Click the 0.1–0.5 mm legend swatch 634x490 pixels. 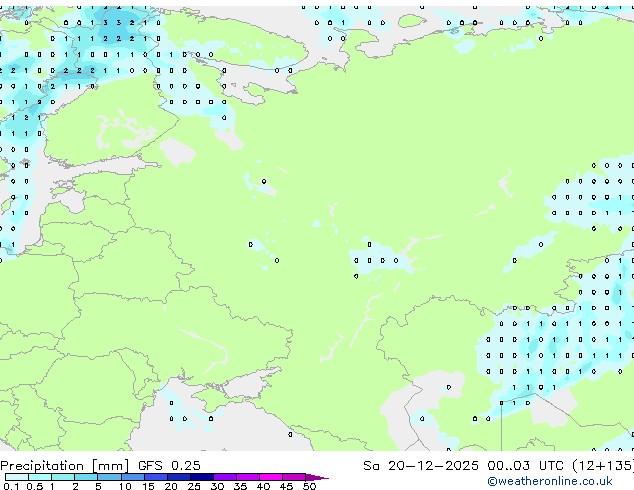[x=17, y=477]
